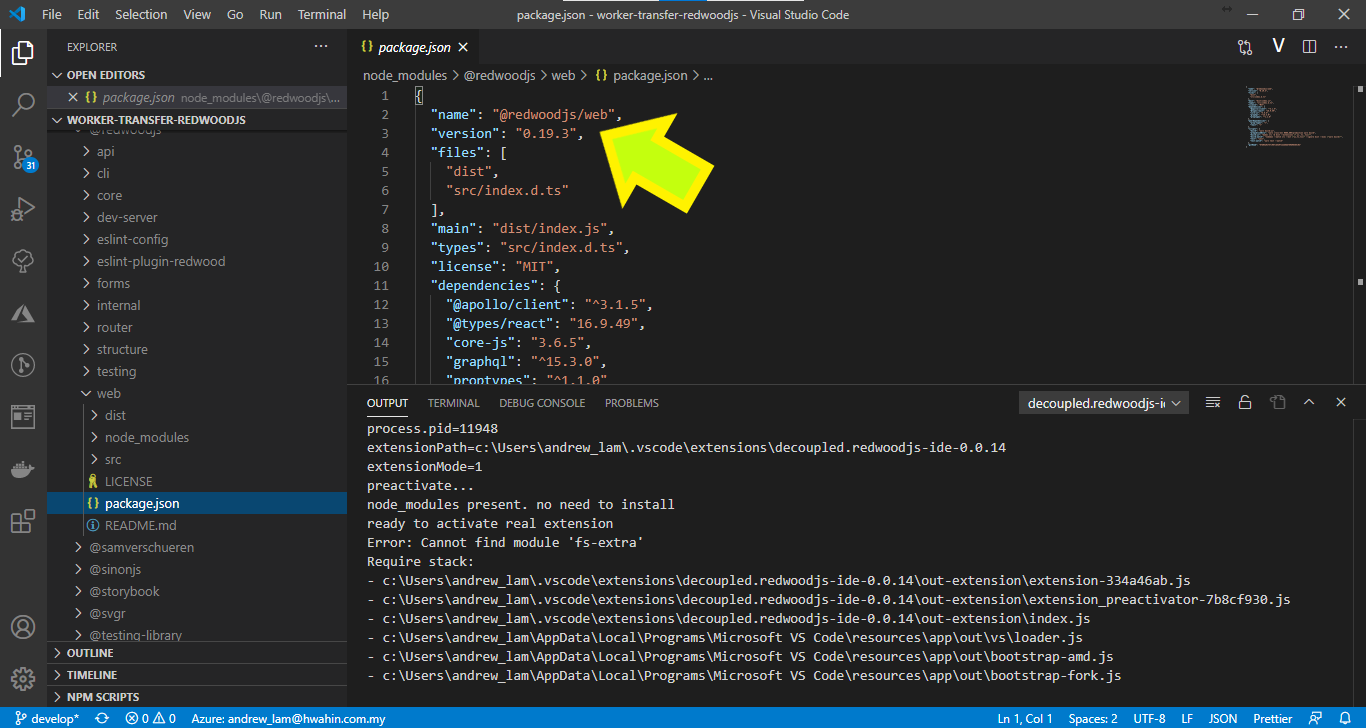
Task: Switch to the TERMINAL panel tab
Action: point(454,403)
